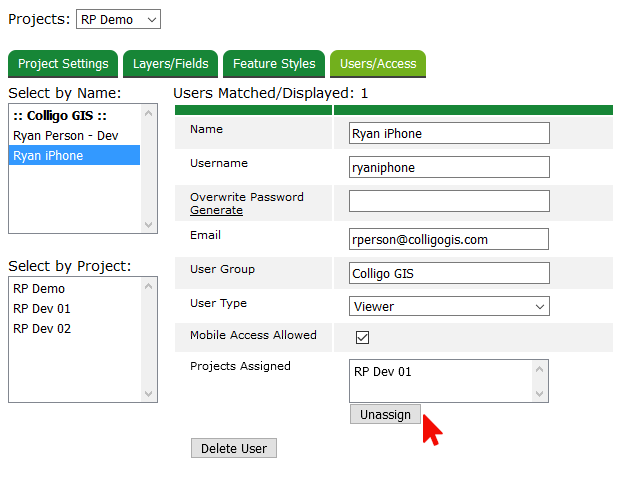The height and width of the screenshot is (490, 630).
Task: Open the Layers/Fields tab
Action: (171, 64)
